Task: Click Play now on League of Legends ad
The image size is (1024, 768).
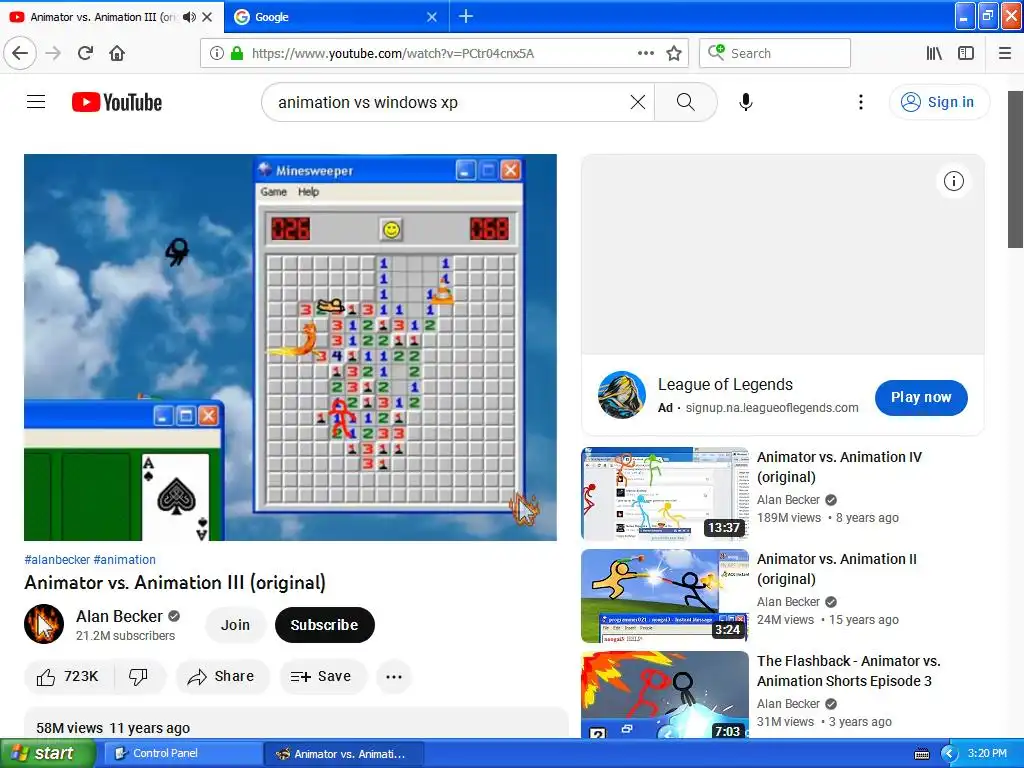Action: click(921, 397)
